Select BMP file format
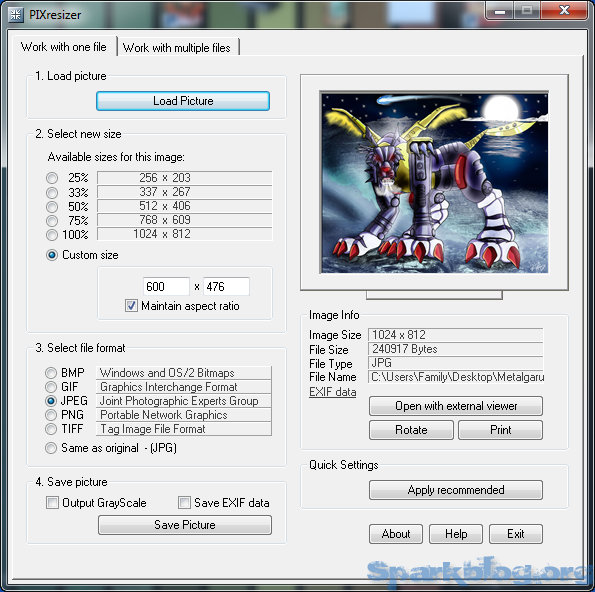Viewport: 595px width, 592px height. [x=51, y=373]
